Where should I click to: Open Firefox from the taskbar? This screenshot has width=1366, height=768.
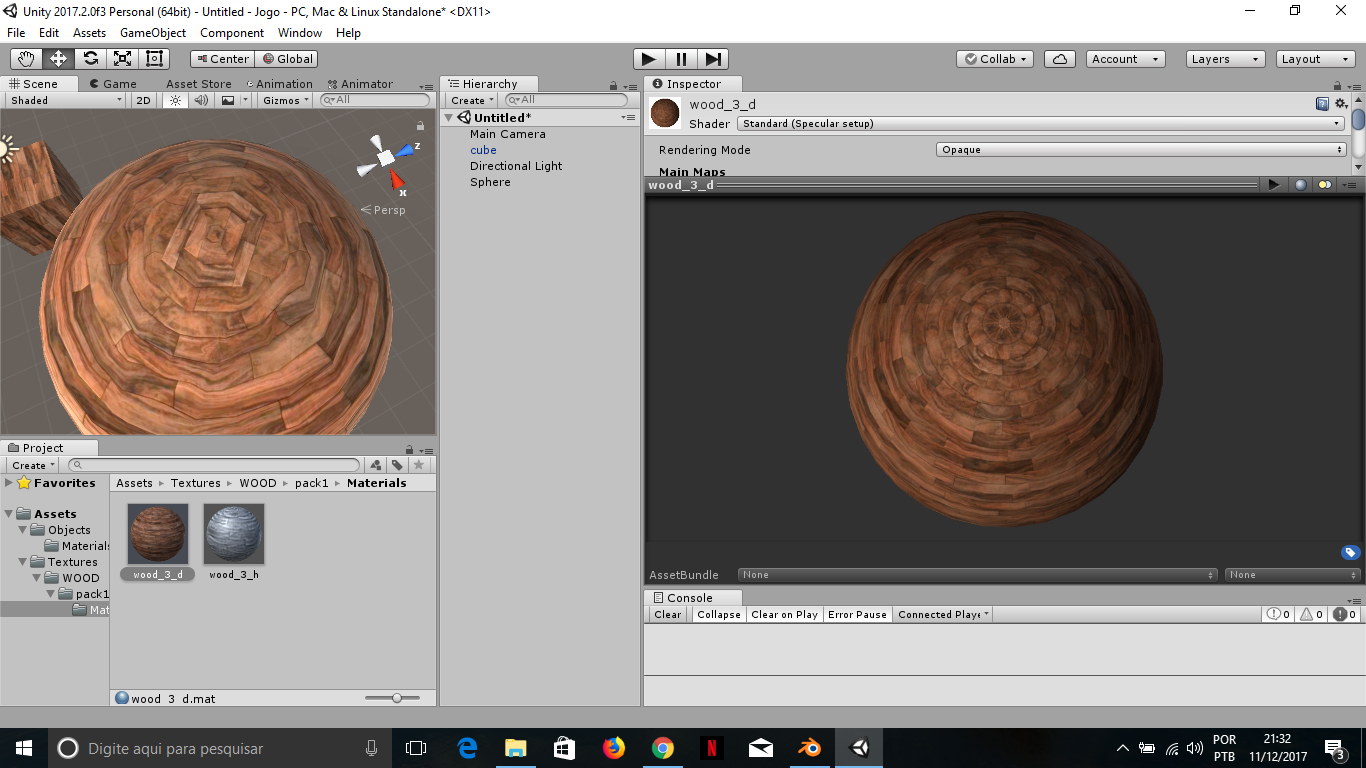[x=613, y=748]
